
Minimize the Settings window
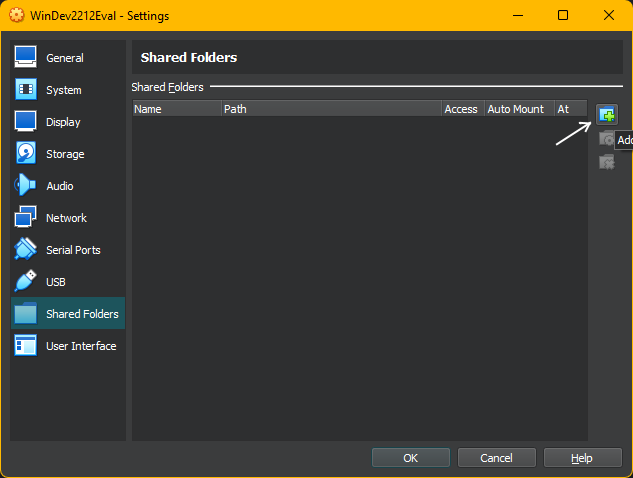click(x=518, y=15)
